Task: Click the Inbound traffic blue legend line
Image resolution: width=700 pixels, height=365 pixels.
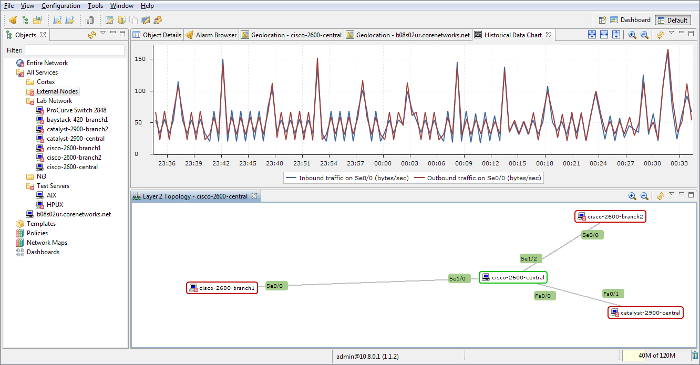Action: coord(291,178)
